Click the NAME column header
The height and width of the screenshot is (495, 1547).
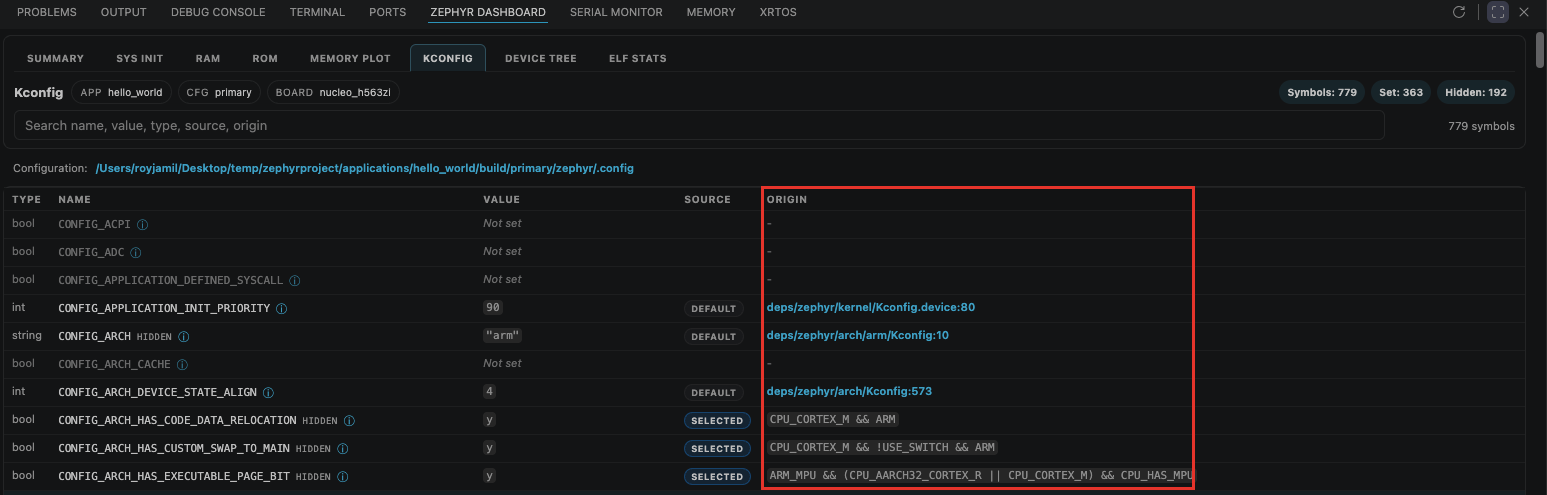(x=75, y=200)
